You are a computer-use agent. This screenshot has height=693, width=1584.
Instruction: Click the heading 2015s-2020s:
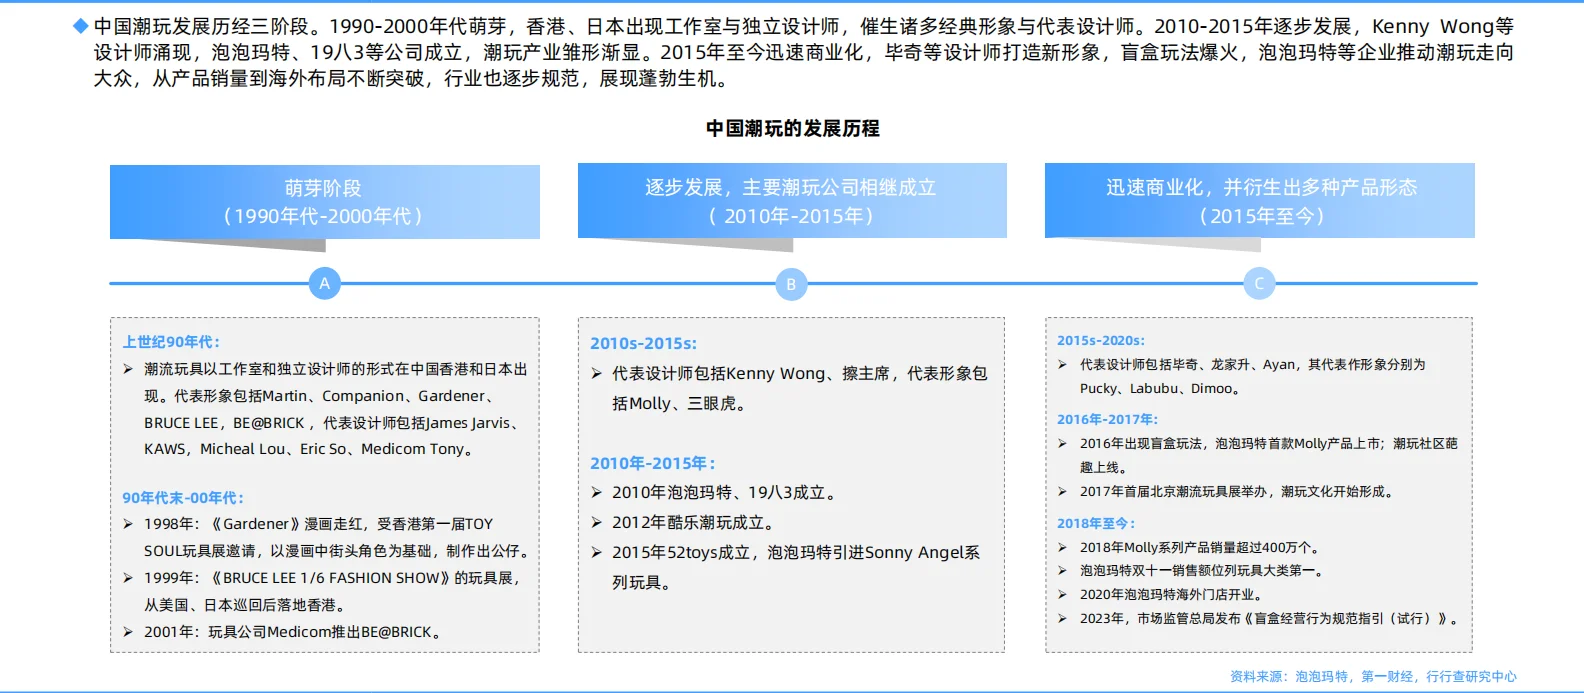tap(1101, 340)
